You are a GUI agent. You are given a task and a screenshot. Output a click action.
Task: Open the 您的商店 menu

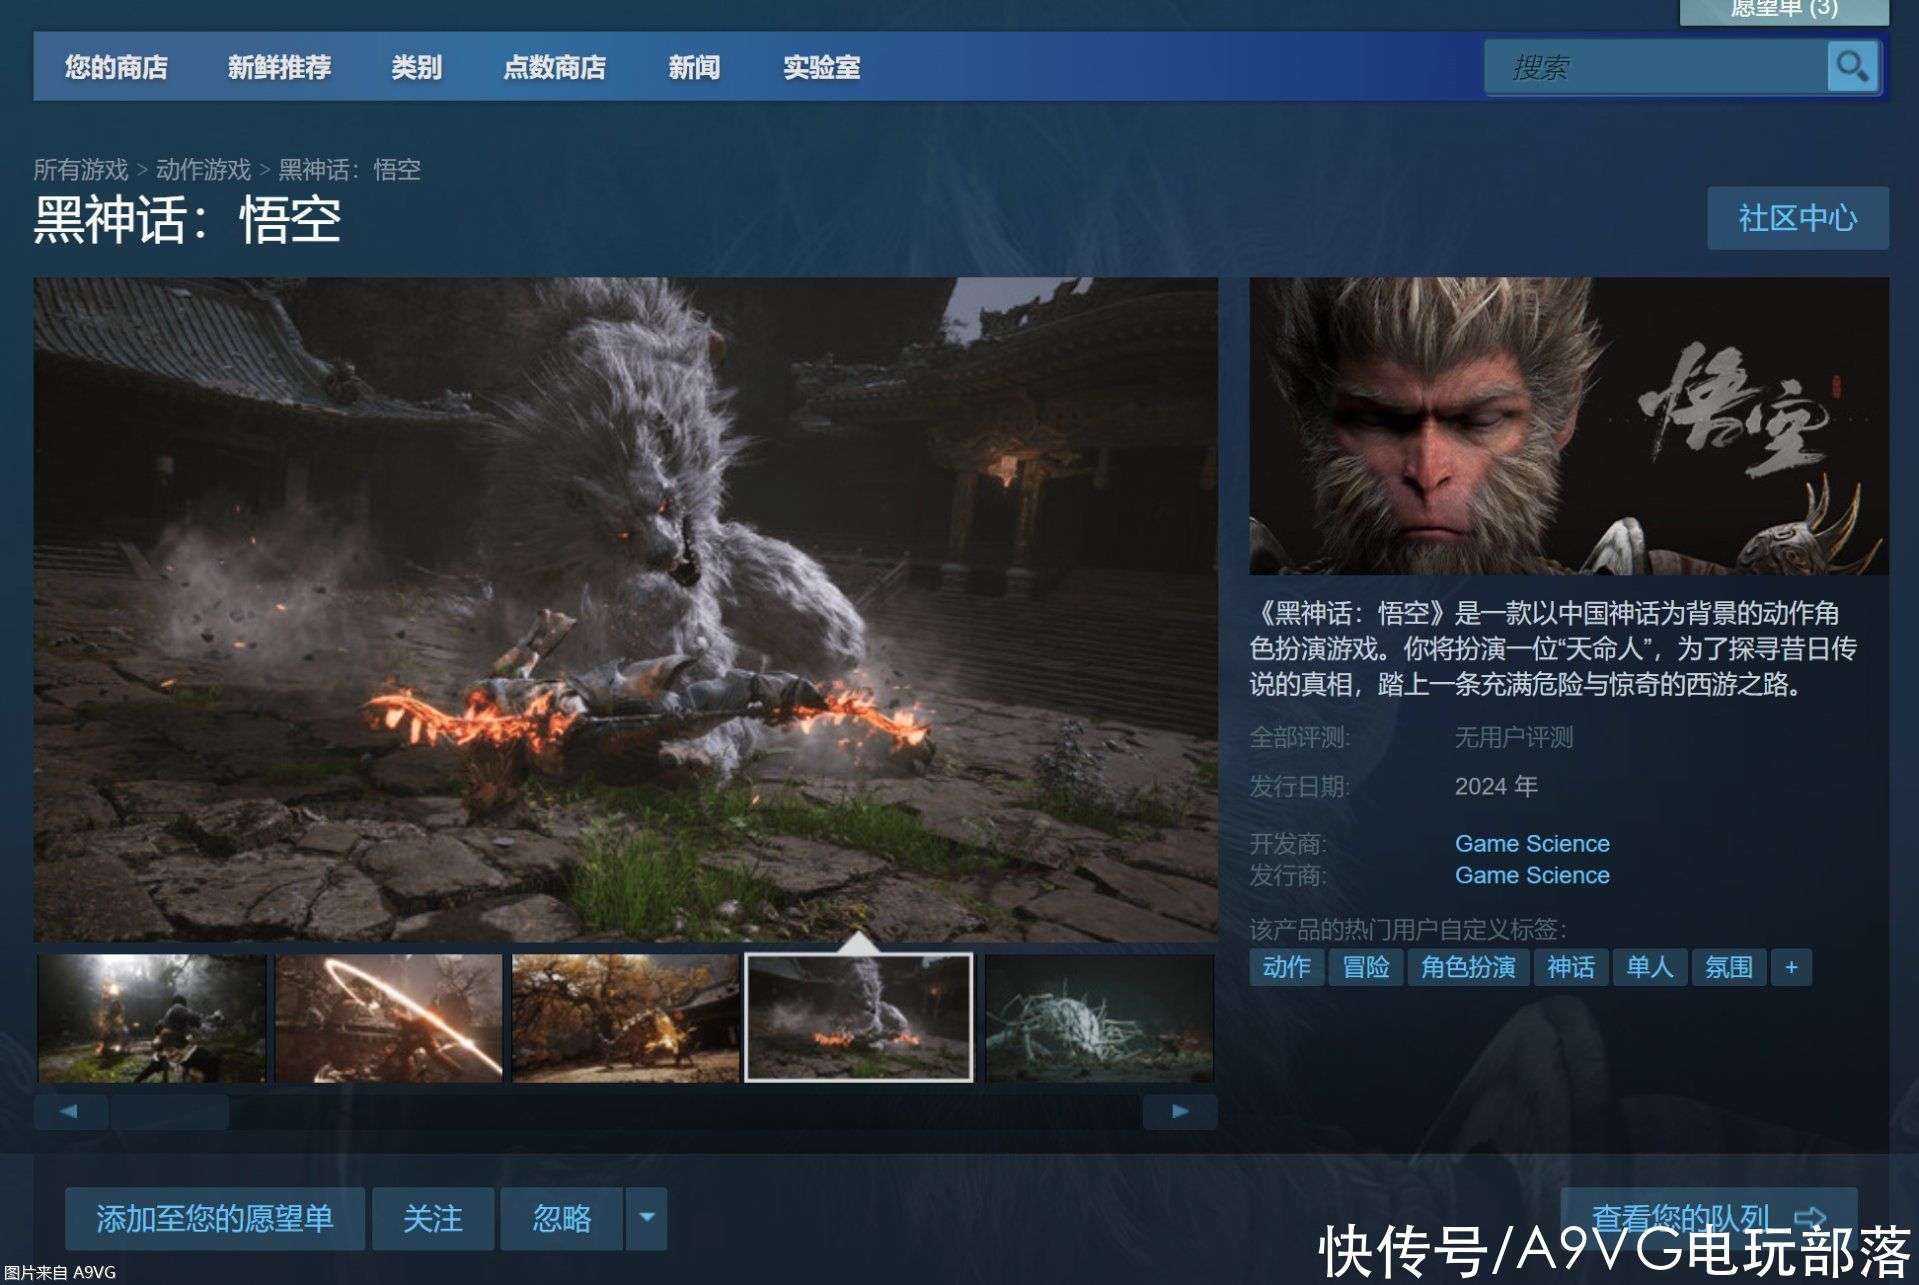click(x=116, y=67)
